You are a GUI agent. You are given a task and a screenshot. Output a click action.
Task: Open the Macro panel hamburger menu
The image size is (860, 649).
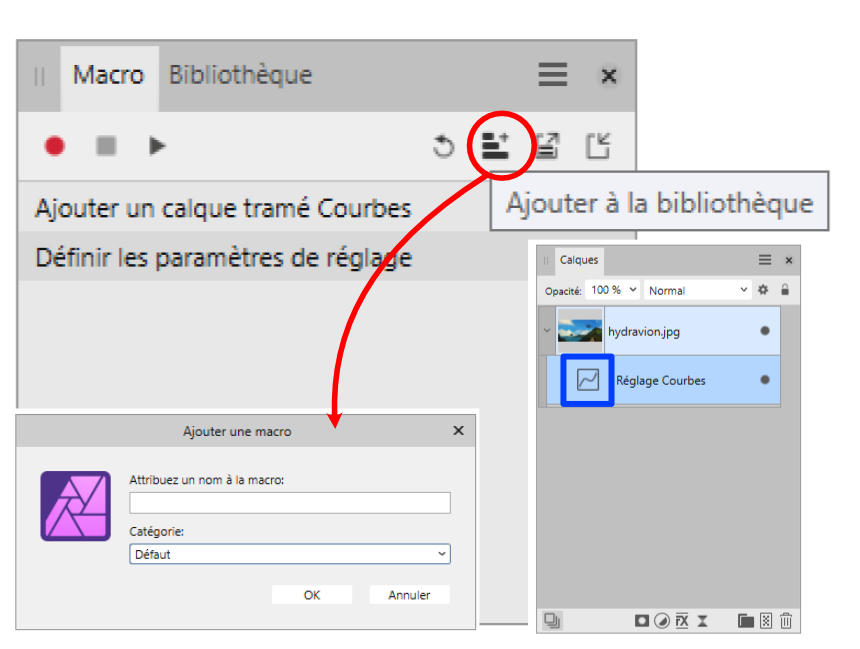point(552,75)
